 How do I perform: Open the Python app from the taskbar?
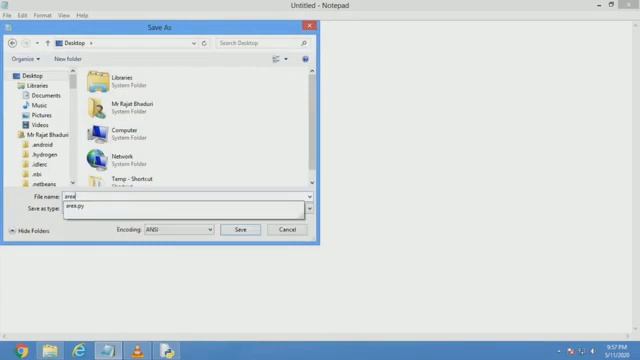(167, 351)
